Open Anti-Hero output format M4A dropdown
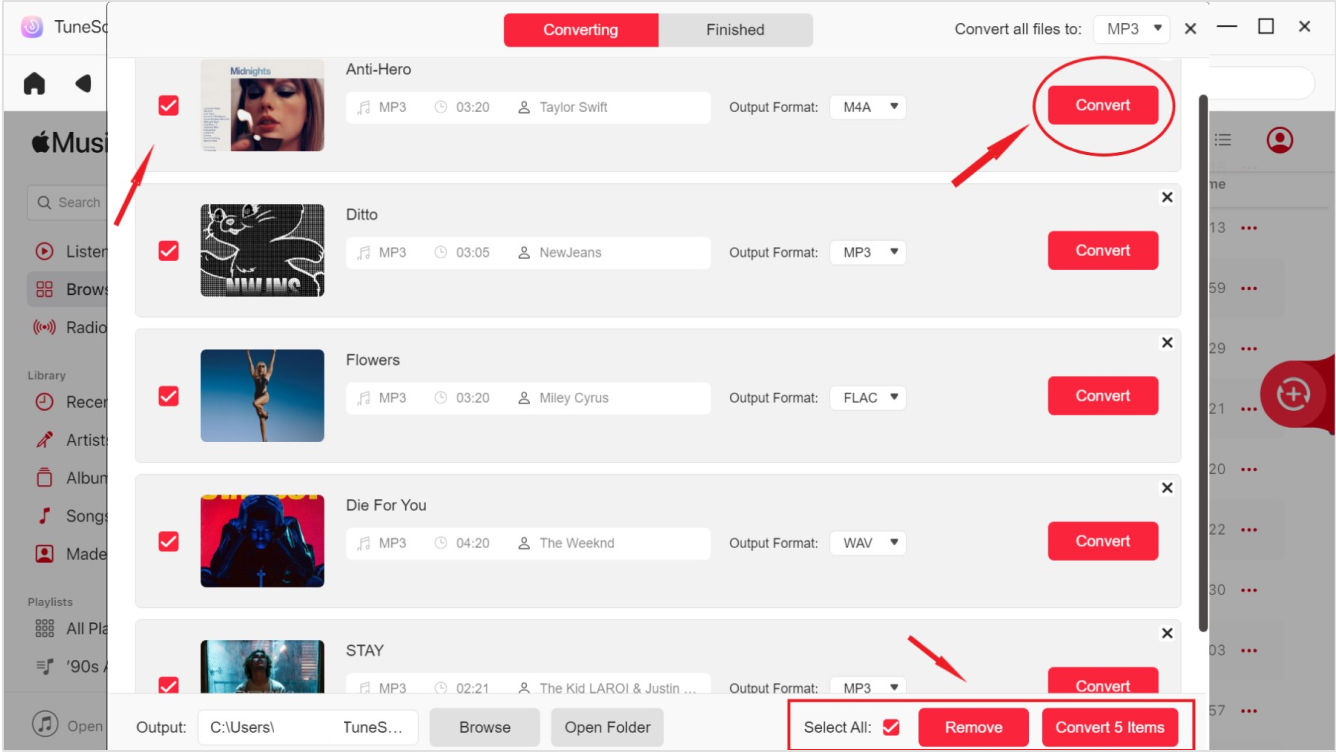 tap(868, 107)
